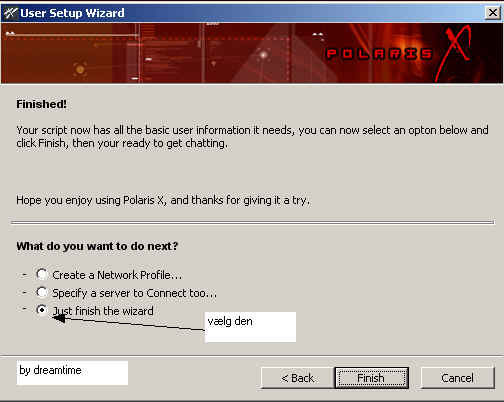Click the "Just finish the wizard" label text
Screen dimensions: 504x402
tap(103, 311)
